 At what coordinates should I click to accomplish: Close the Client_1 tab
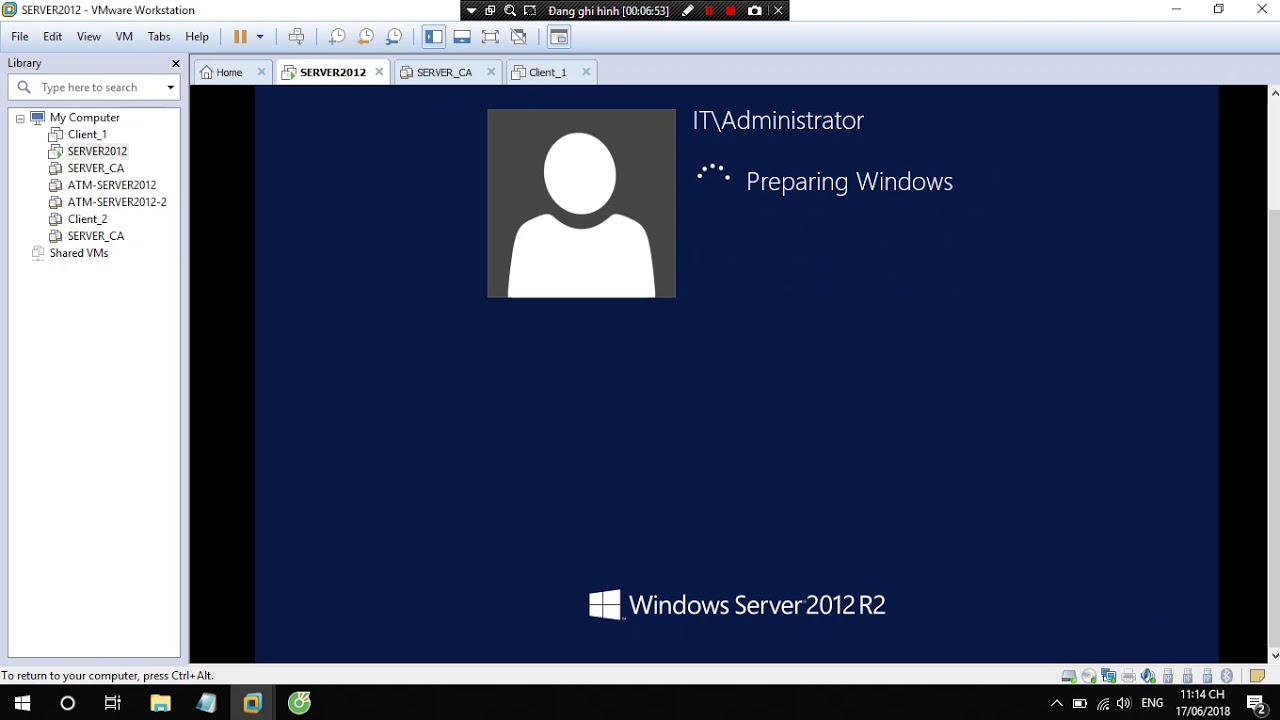586,72
